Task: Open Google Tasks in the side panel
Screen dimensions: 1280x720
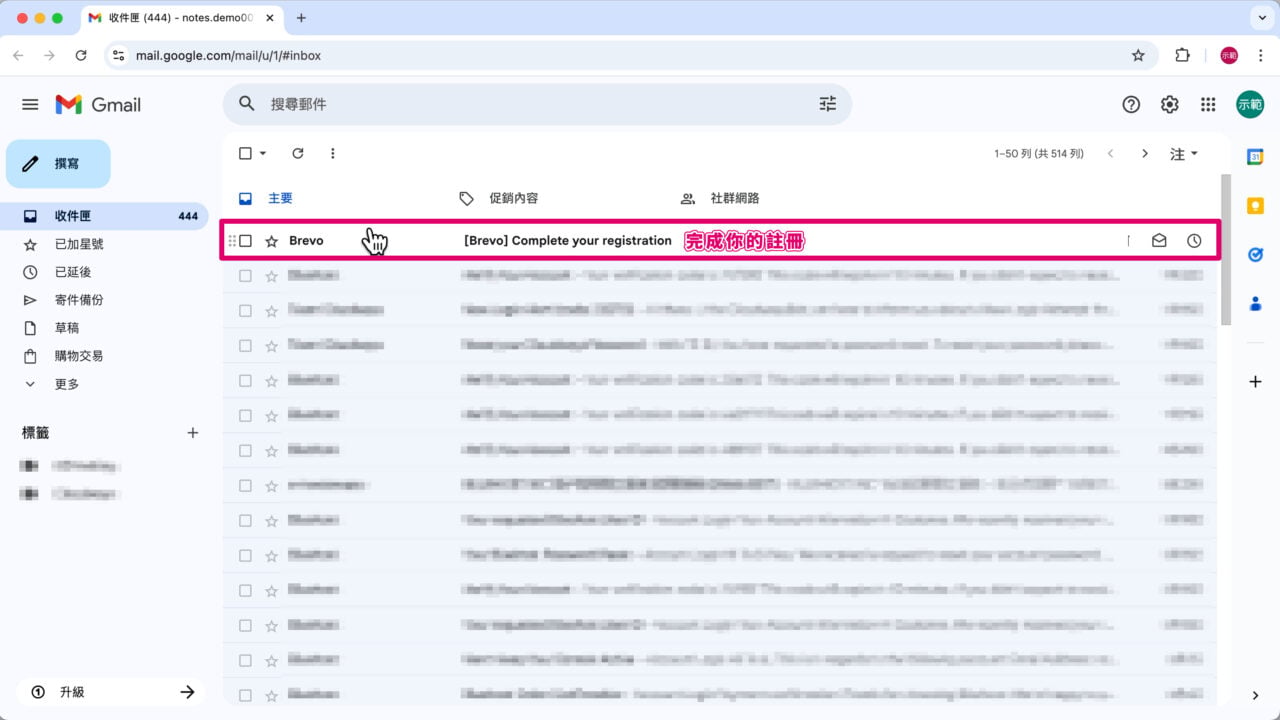Action: (1255, 255)
